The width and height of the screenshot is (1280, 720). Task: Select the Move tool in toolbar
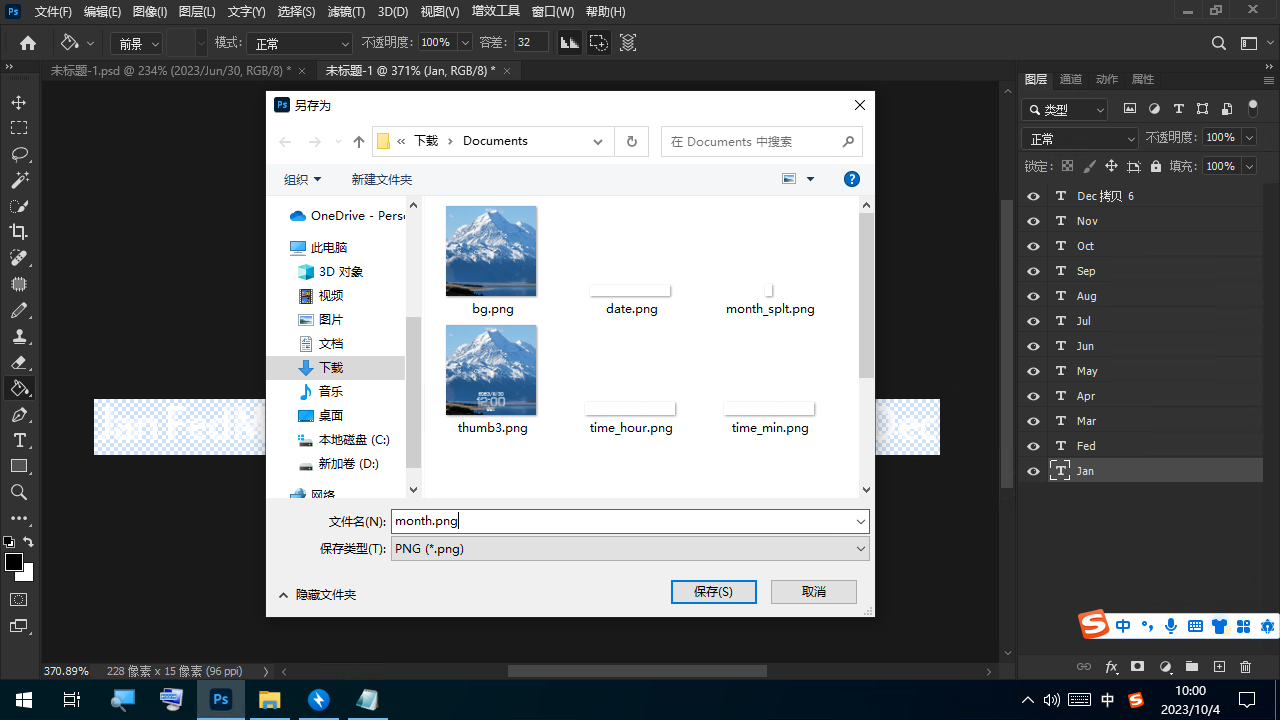(19, 103)
